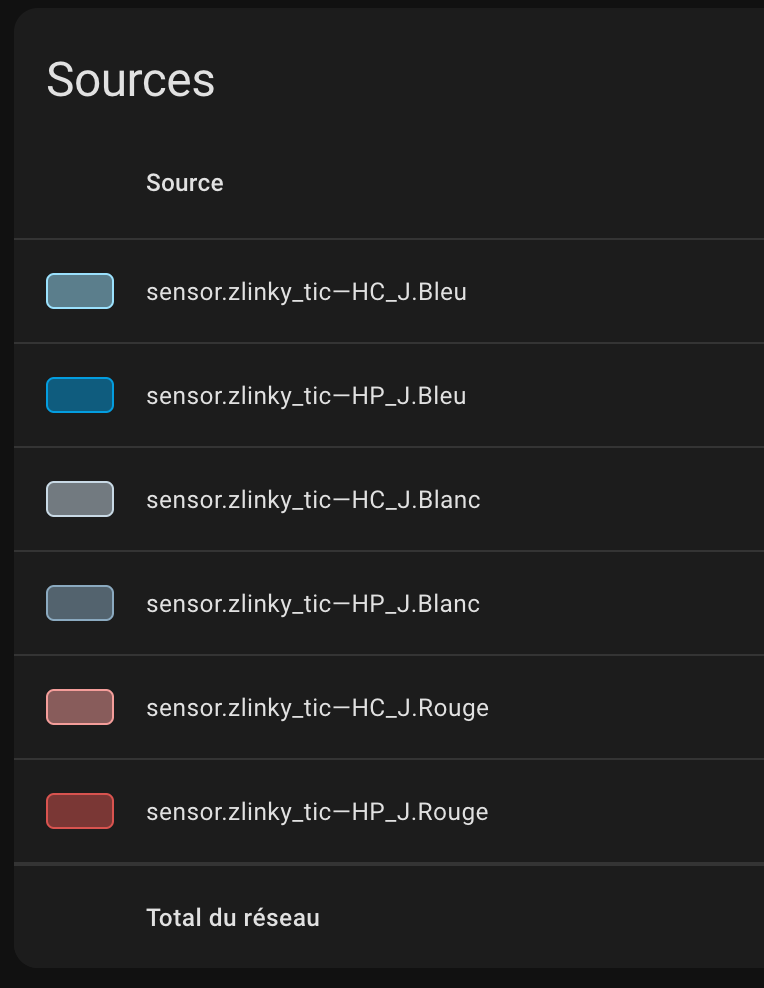
Task: Click the slate HP_J.Blanc color swatch
Action: pos(80,603)
